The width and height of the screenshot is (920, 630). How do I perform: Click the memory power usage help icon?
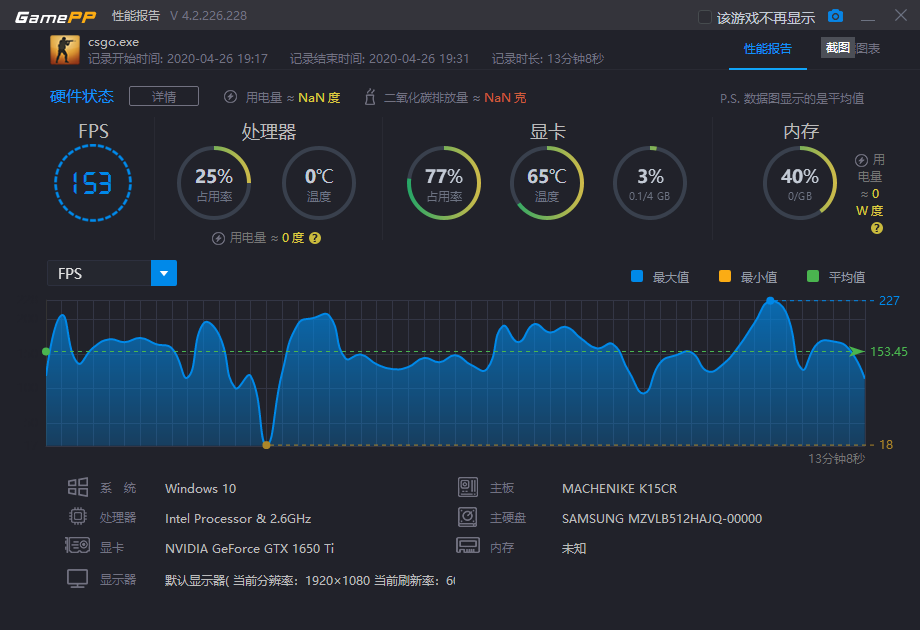pos(877,228)
